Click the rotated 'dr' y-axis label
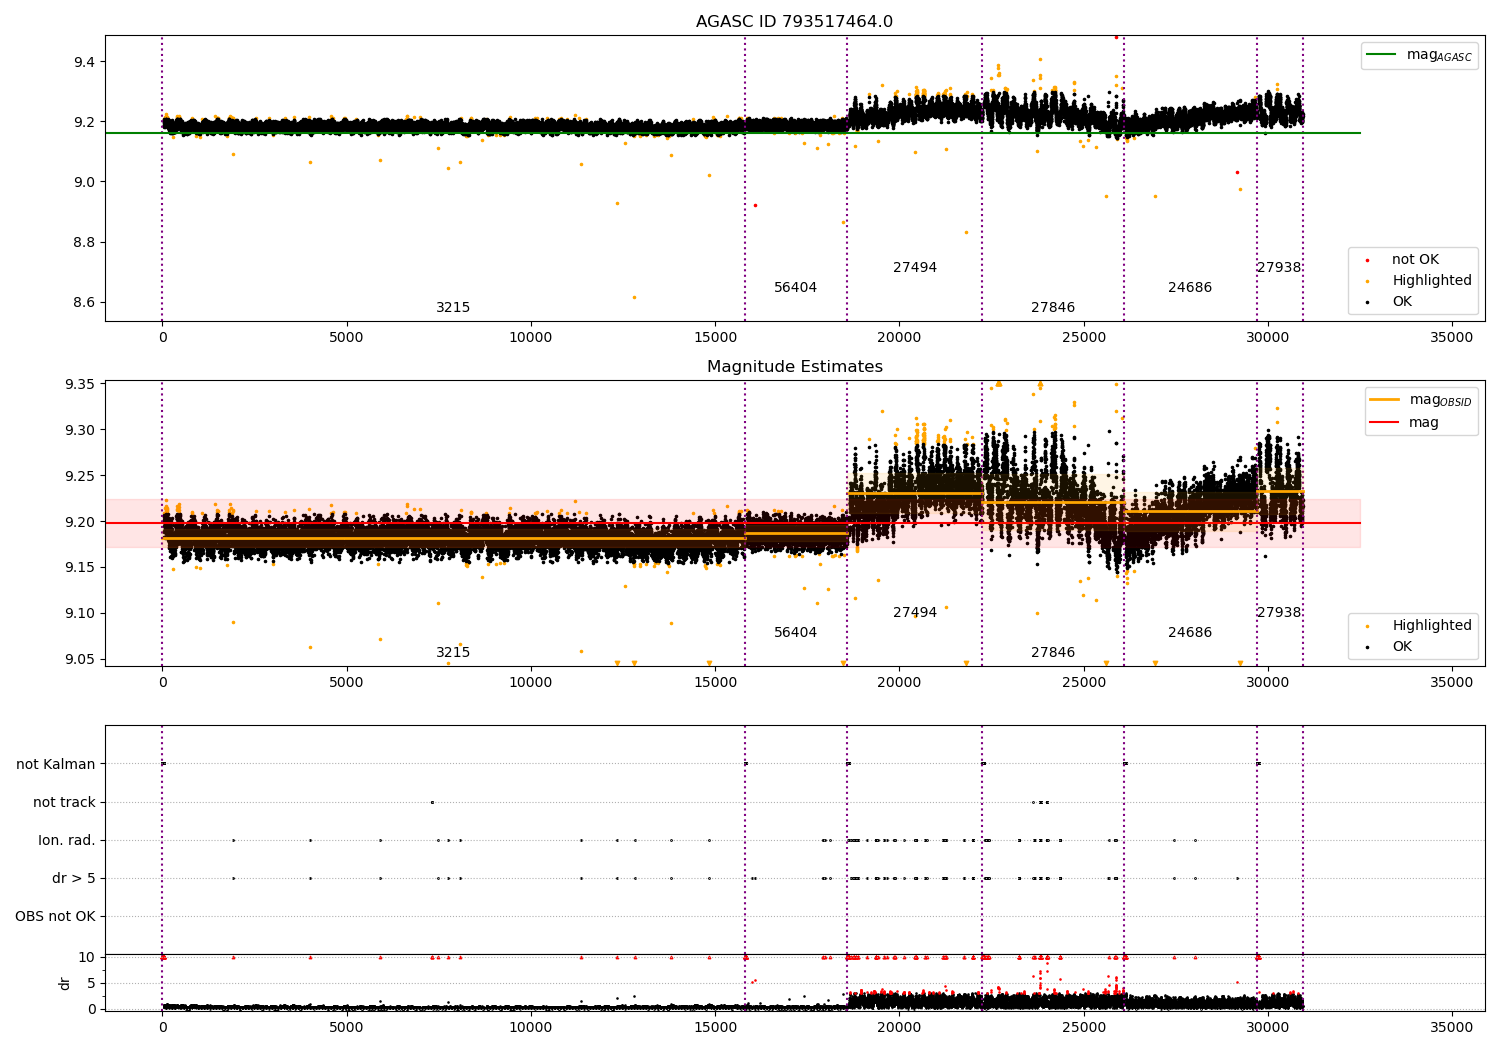Image resolution: width=1500 pixels, height=1050 pixels. [65, 983]
